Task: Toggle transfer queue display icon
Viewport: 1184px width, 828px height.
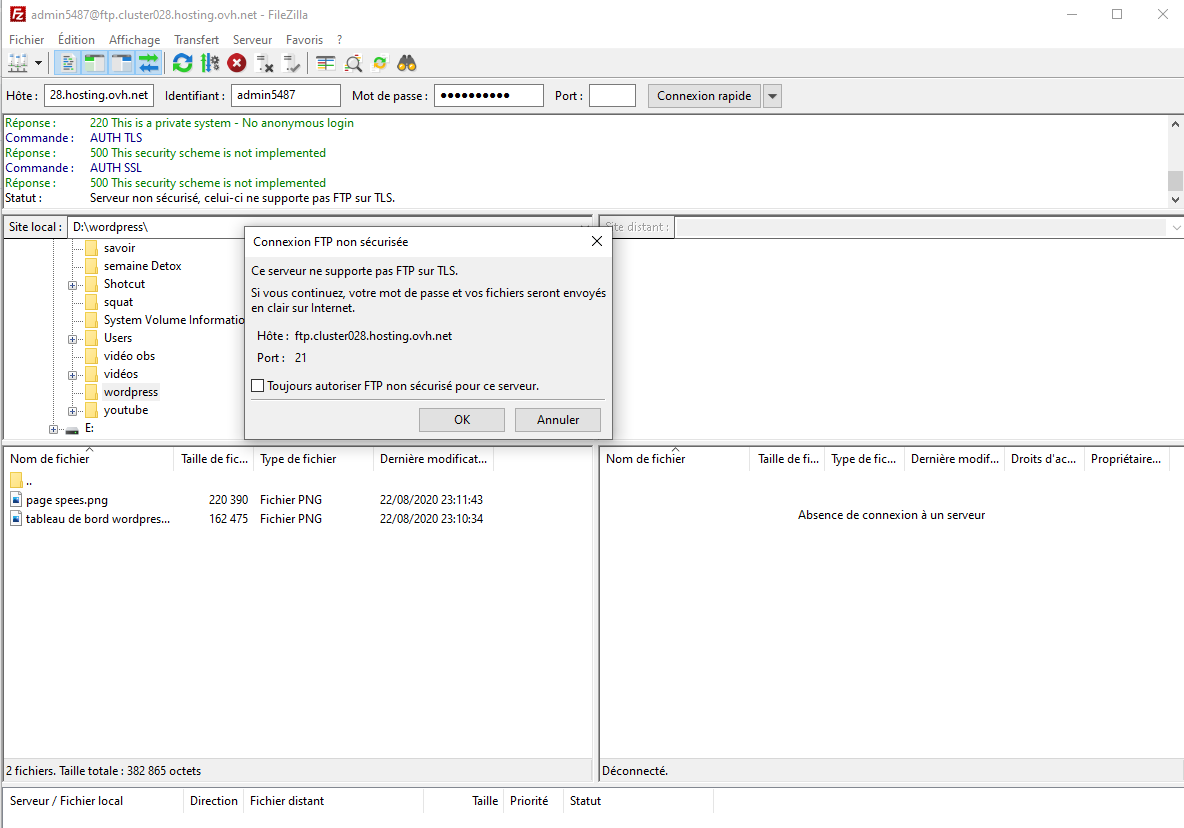Action: click(149, 63)
